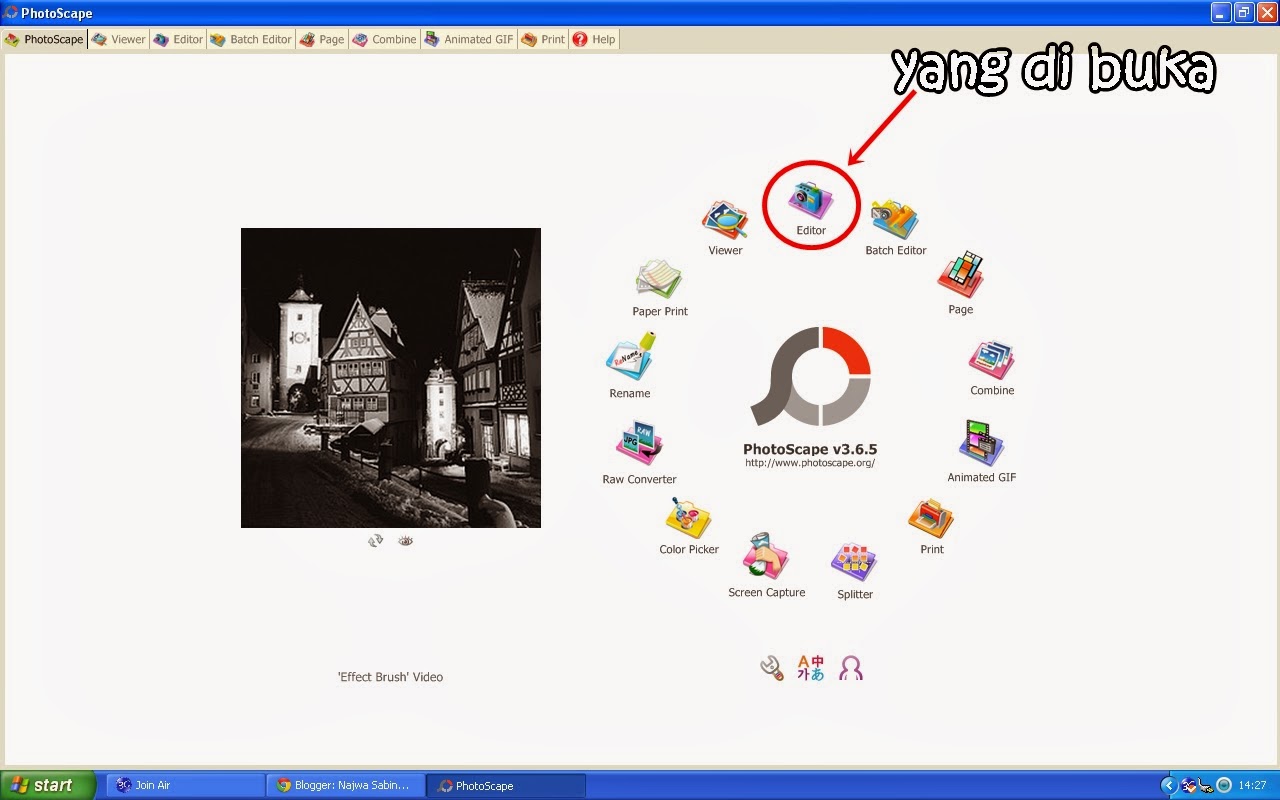Viewport: 1280px width, 800px height.
Task: Switch to the Combine tab
Action: [x=384, y=39]
